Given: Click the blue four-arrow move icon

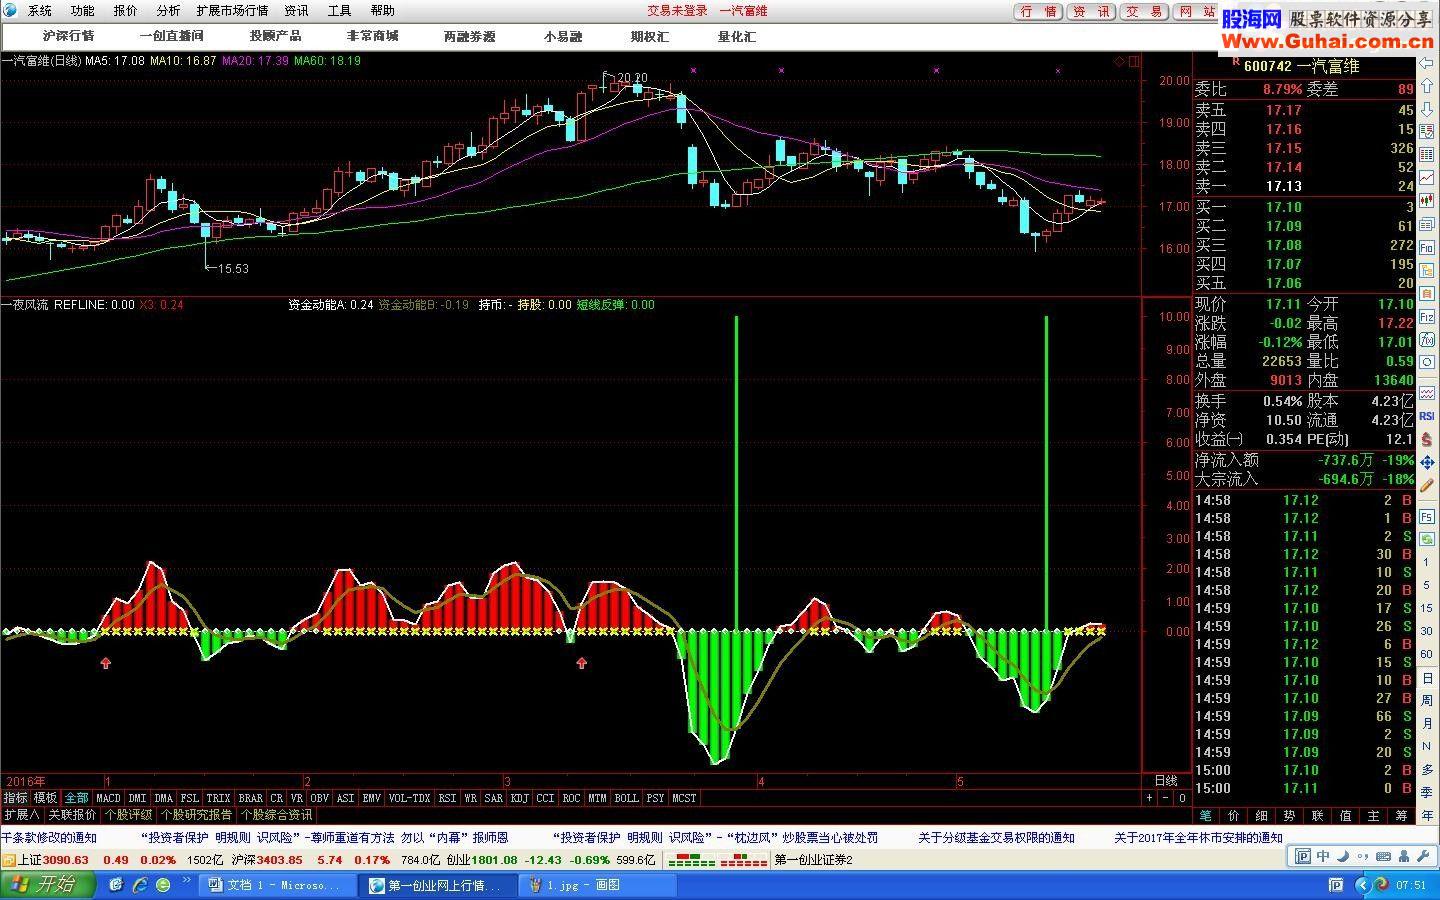Looking at the screenshot, I should pyautogui.click(x=1427, y=462).
